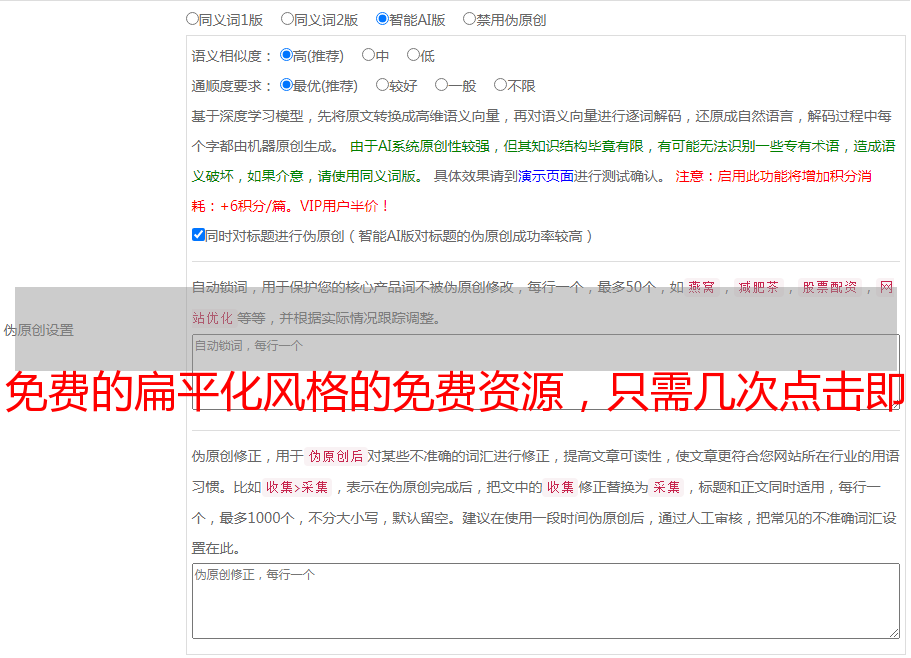The height and width of the screenshot is (658, 911).
Task: Click the 伪原创修正 textarea resize handle
Action: 894,632
